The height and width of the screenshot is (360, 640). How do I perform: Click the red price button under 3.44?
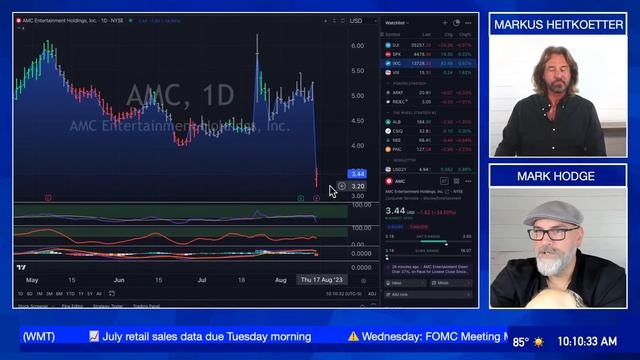[x=419, y=227]
